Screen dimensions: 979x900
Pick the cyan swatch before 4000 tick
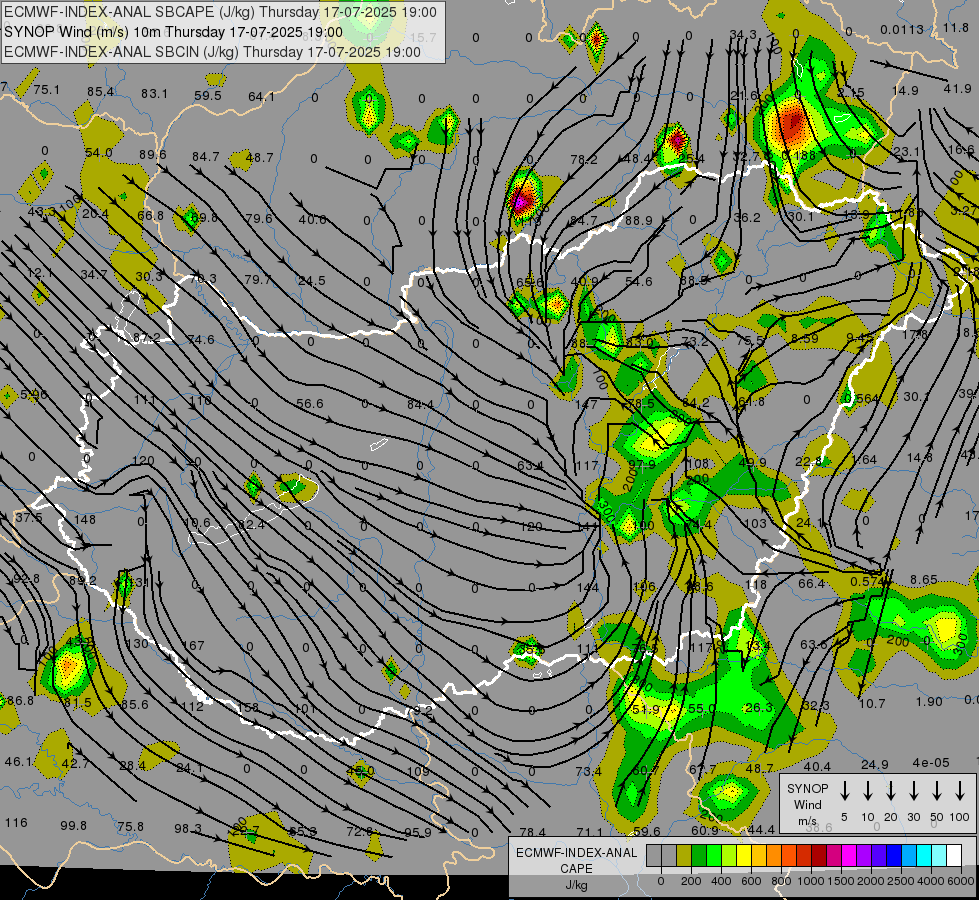[x=923, y=855]
